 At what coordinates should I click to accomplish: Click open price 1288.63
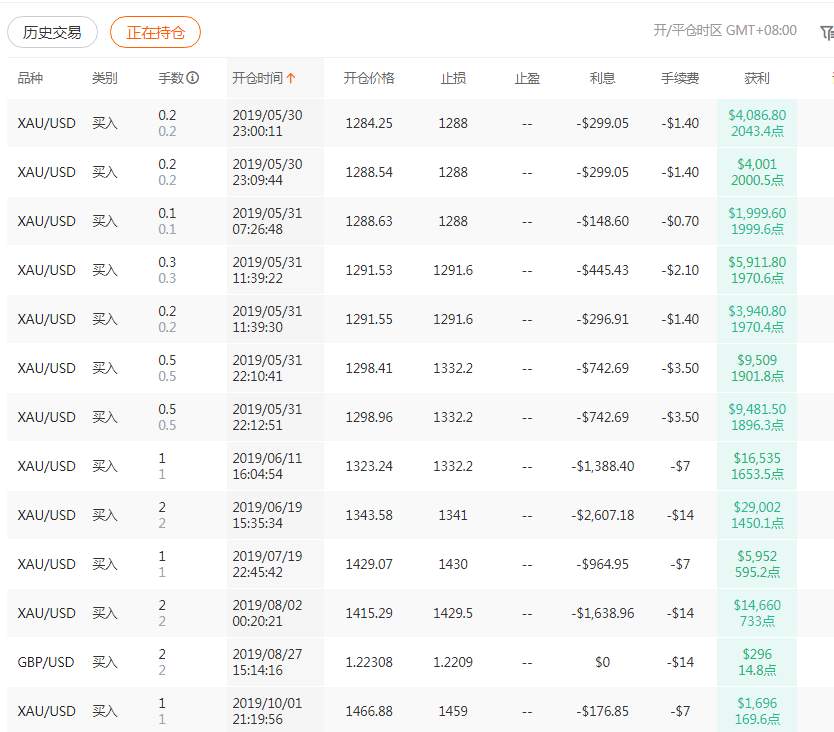click(369, 221)
